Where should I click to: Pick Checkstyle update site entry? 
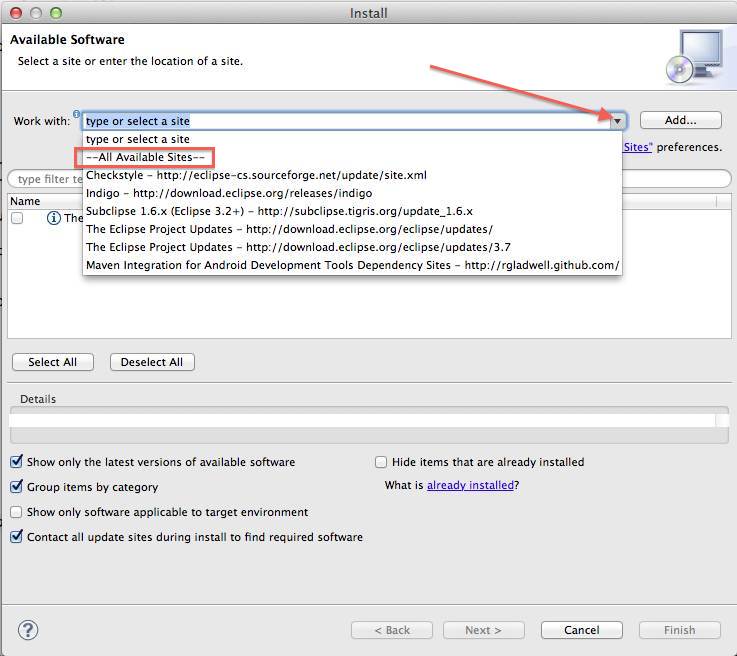tap(256, 175)
